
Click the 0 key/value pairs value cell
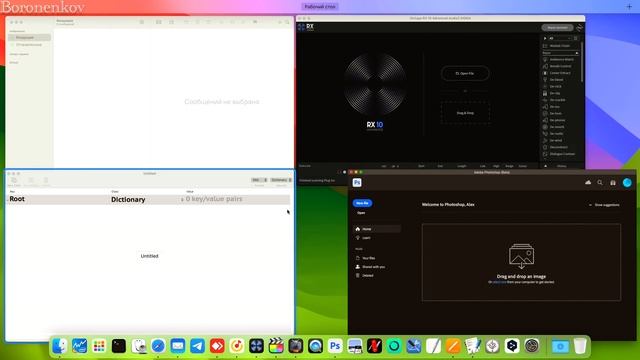coord(214,199)
